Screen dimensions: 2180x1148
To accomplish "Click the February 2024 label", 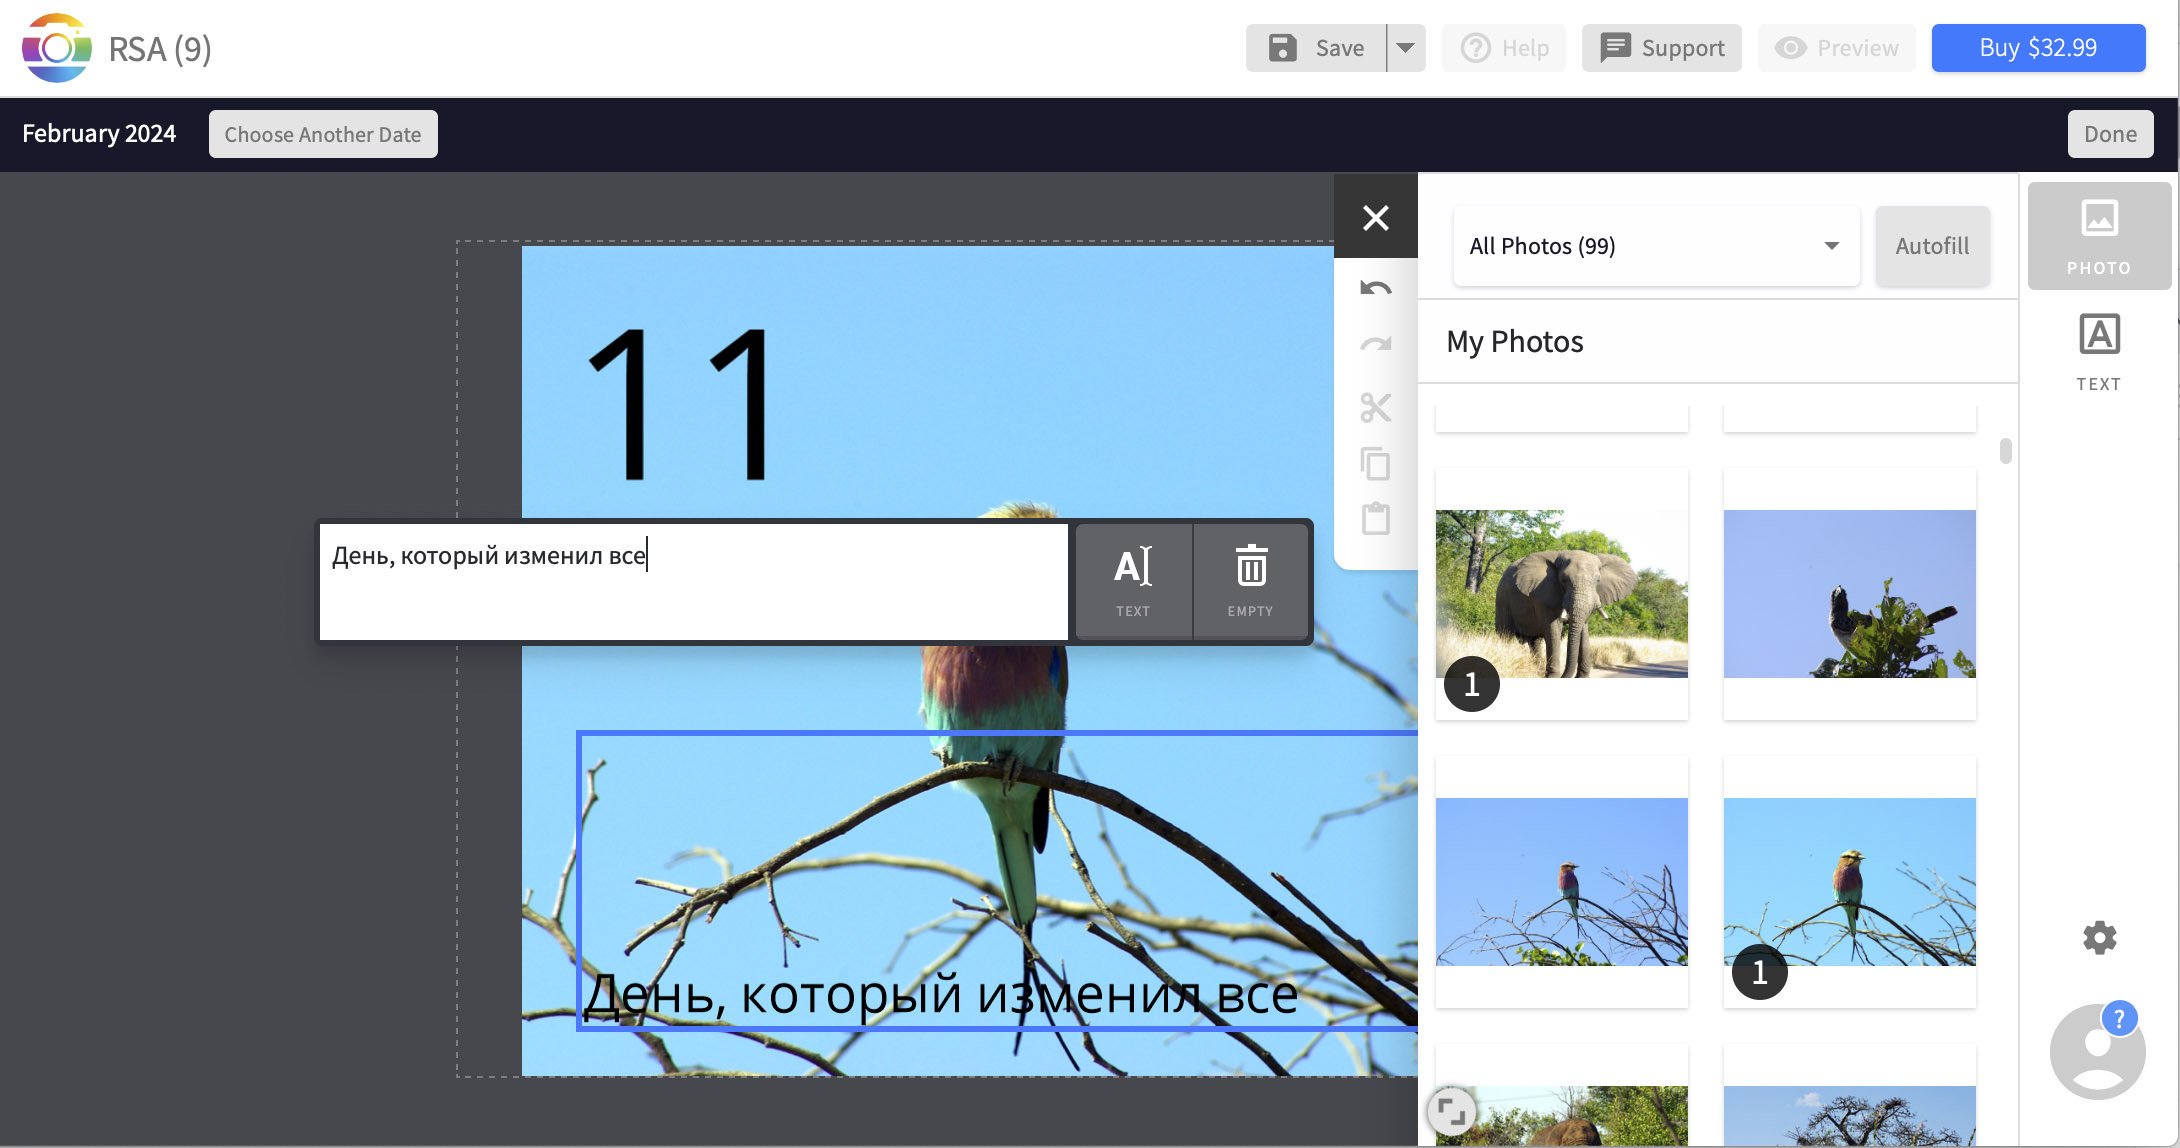I will tap(99, 134).
